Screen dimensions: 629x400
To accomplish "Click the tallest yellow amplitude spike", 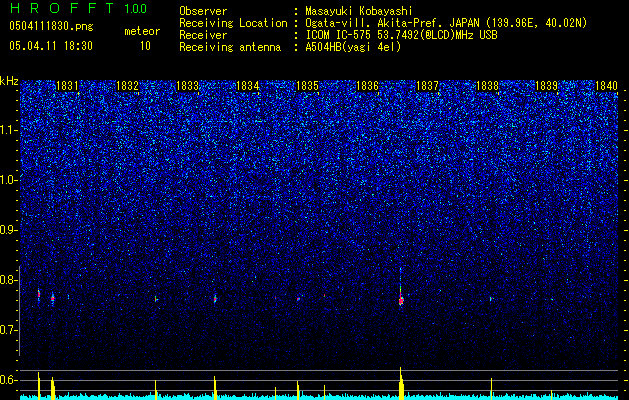I will [401, 382].
